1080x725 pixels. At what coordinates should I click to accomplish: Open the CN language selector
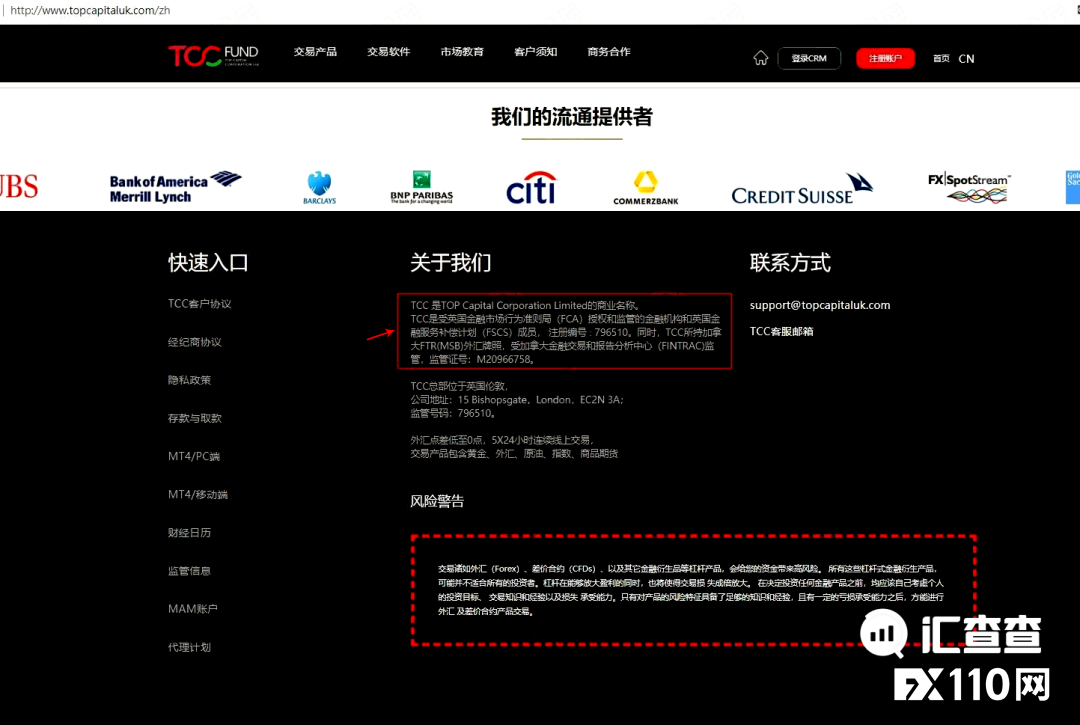tap(966, 59)
